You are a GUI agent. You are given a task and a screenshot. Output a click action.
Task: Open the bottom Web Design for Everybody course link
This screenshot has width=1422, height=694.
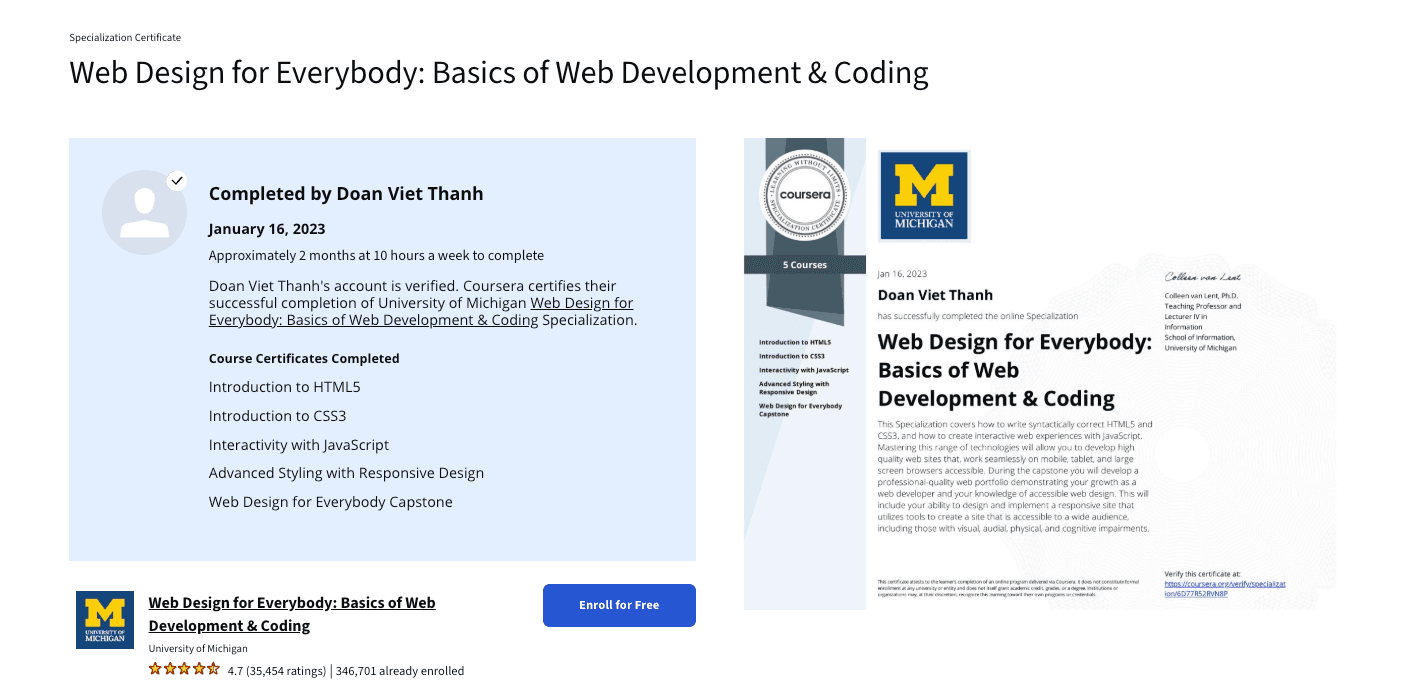(292, 614)
